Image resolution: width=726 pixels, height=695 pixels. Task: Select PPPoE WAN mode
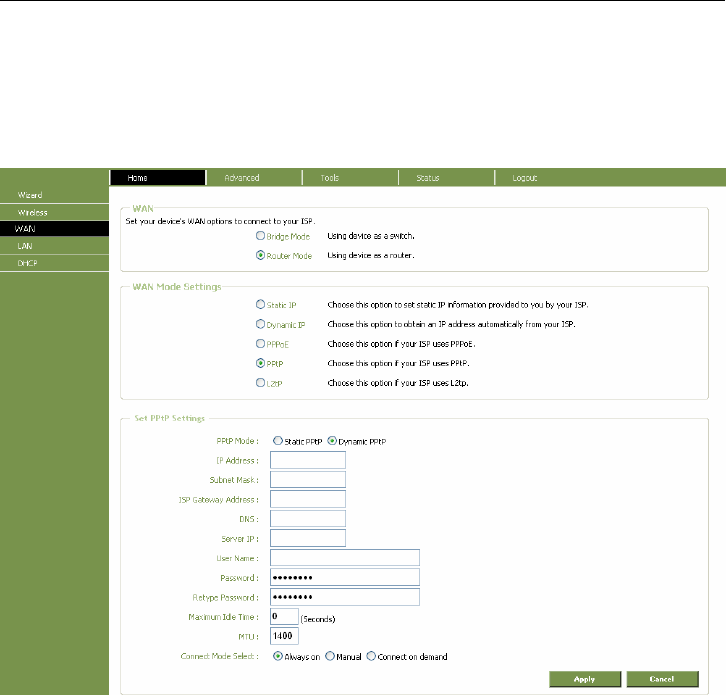tap(261, 344)
